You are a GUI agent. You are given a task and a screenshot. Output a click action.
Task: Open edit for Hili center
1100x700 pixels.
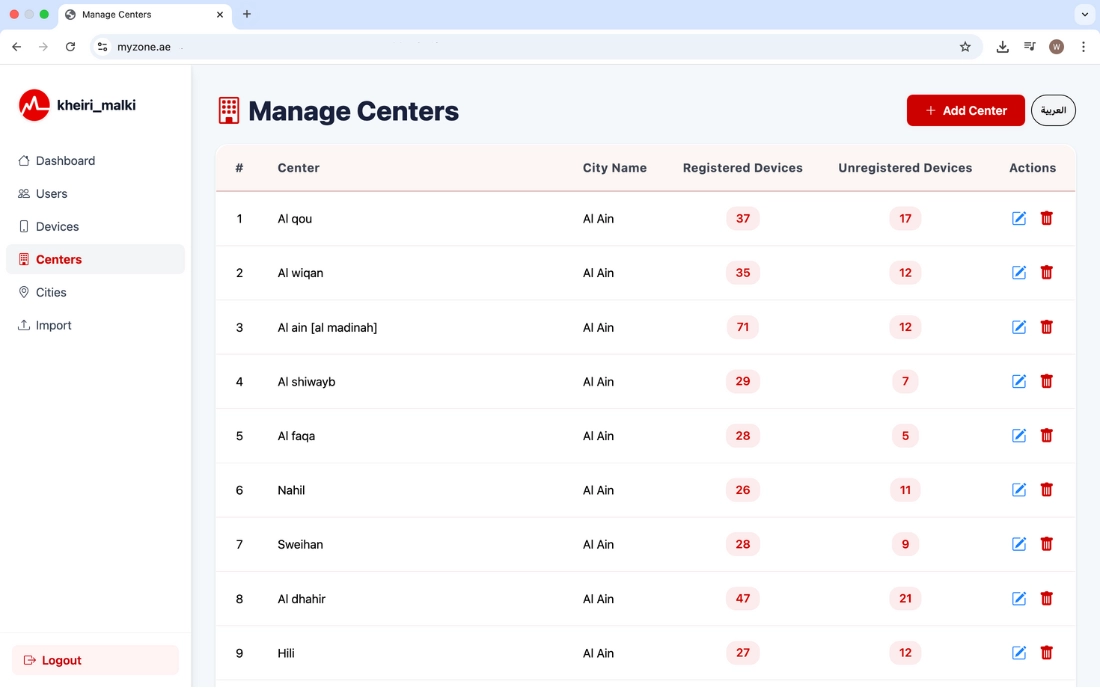[1019, 653]
